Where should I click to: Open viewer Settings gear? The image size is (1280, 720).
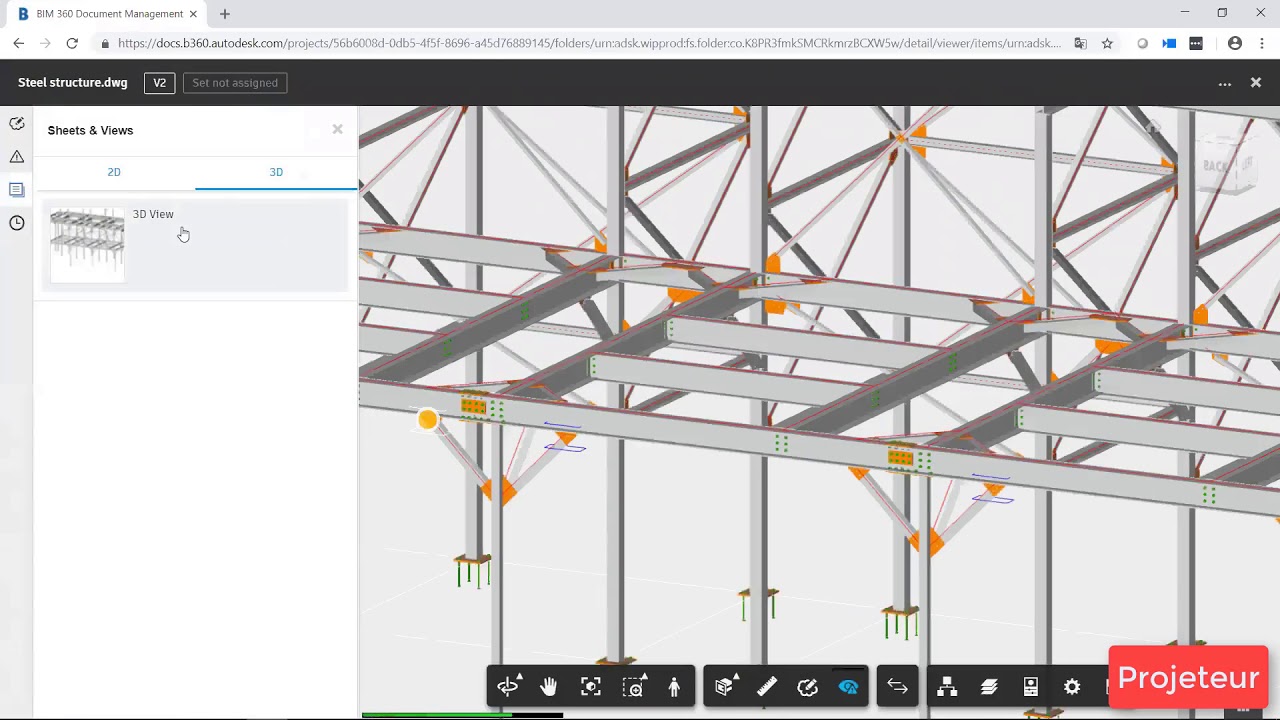coord(1072,687)
